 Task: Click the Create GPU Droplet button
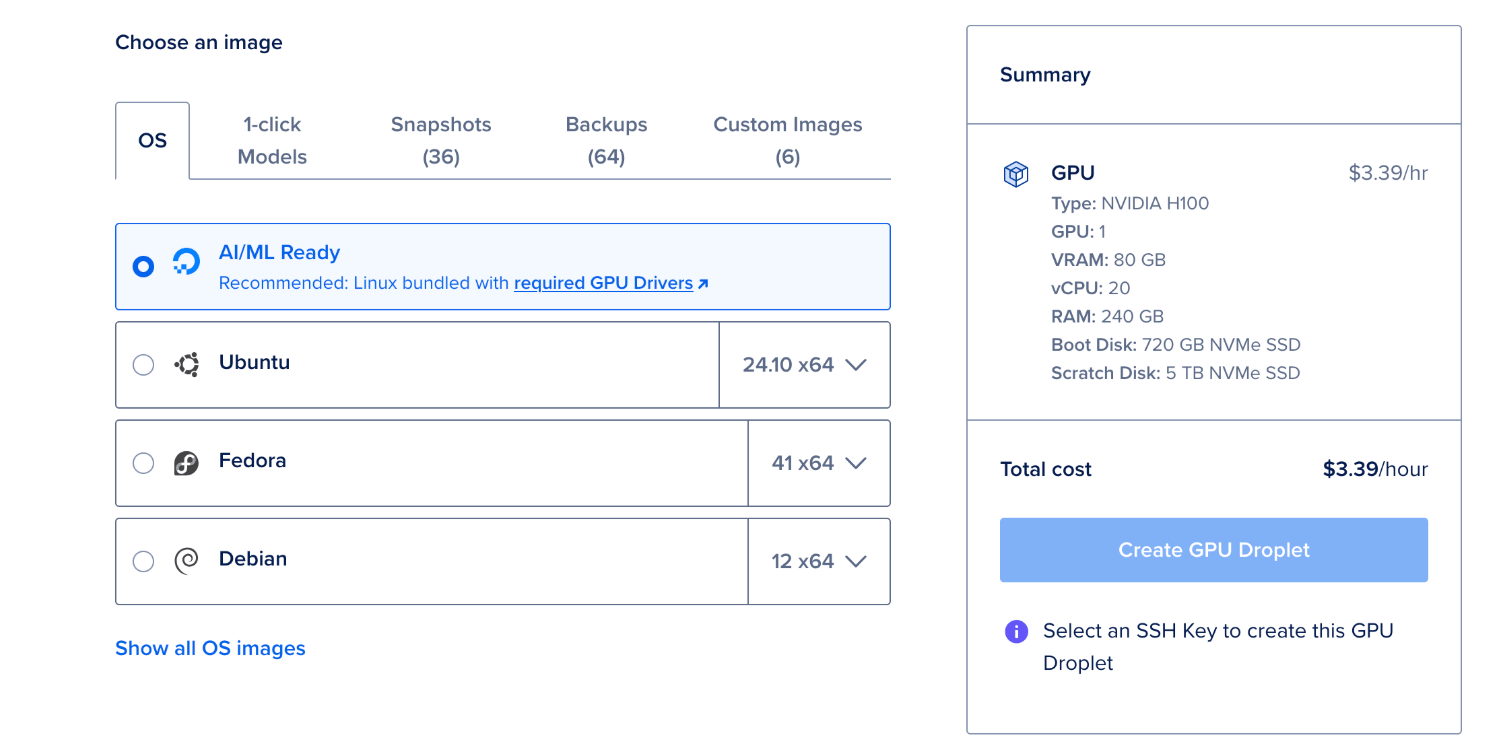[x=1214, y=550]
